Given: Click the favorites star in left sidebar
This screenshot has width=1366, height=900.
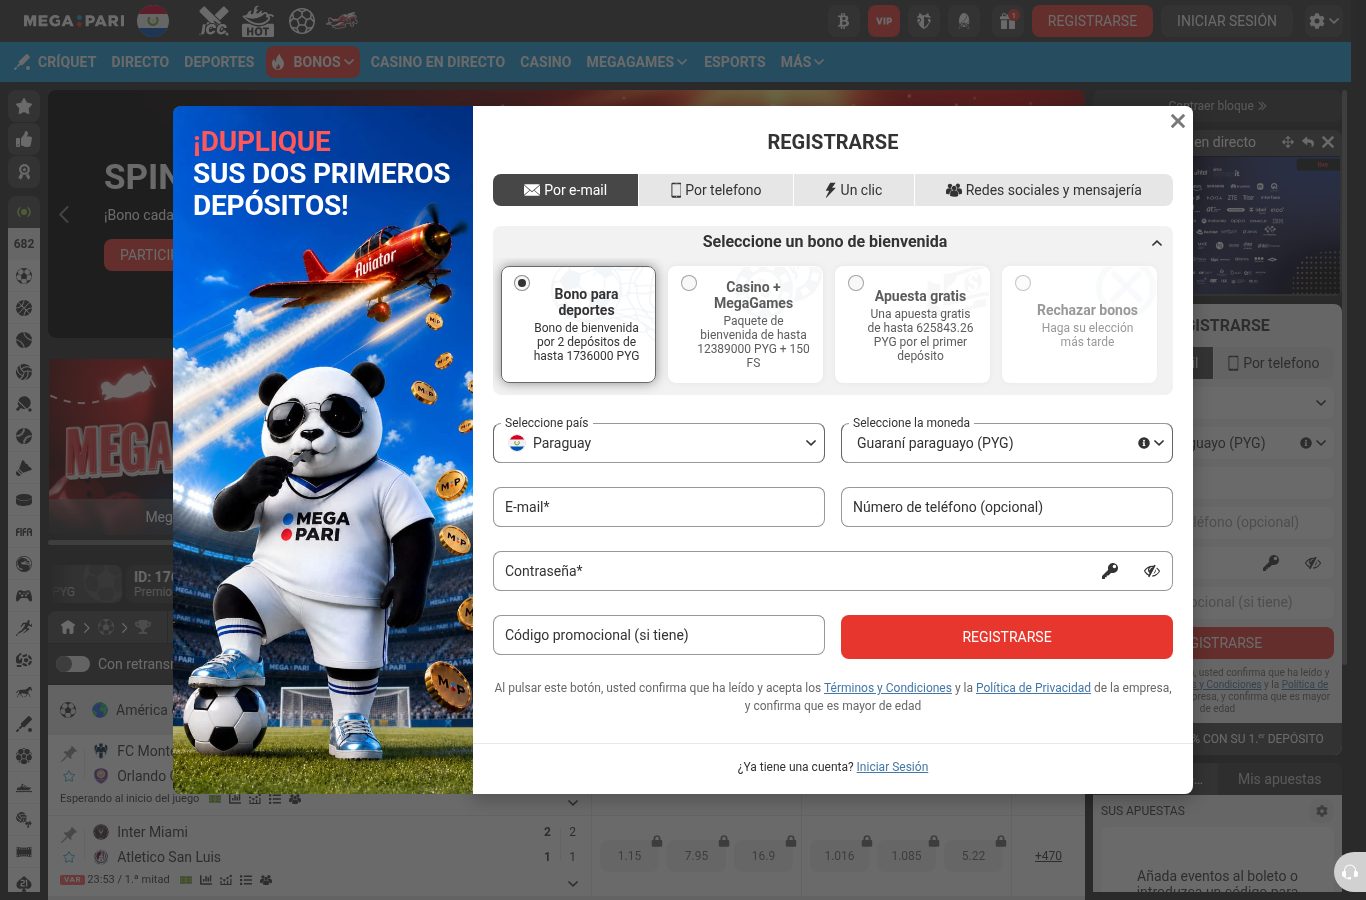Looking at the screenshot, I should pyautogui.click(x=24, y=107).
